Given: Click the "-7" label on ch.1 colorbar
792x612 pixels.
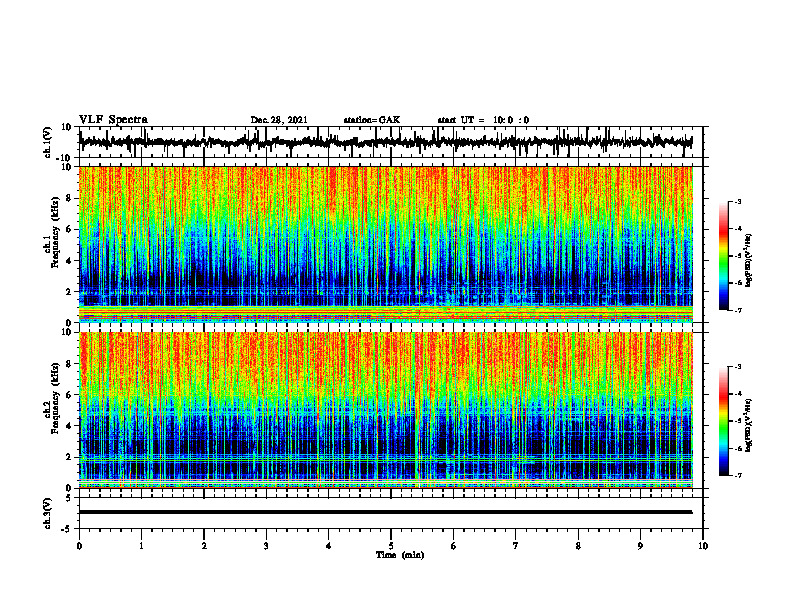Looking at the screenshot, I should (737, 310).
